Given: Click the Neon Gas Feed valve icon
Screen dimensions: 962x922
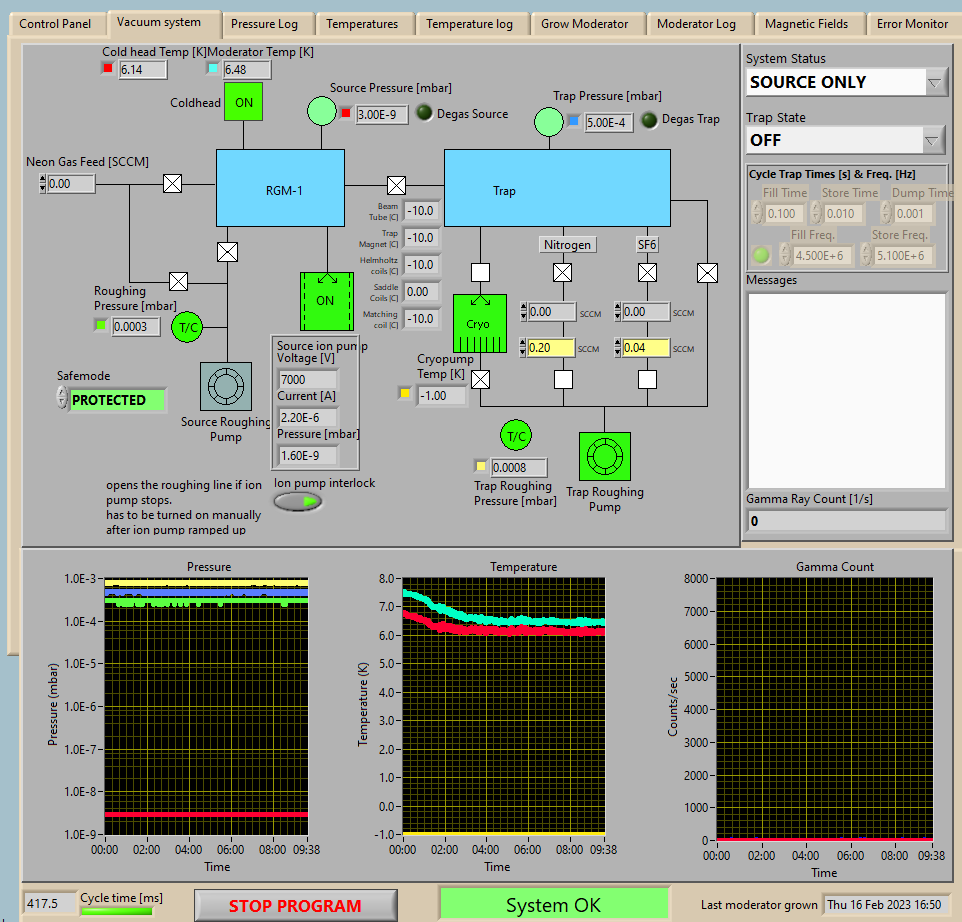Looking at the screenshot, I should tap(172, 183).
